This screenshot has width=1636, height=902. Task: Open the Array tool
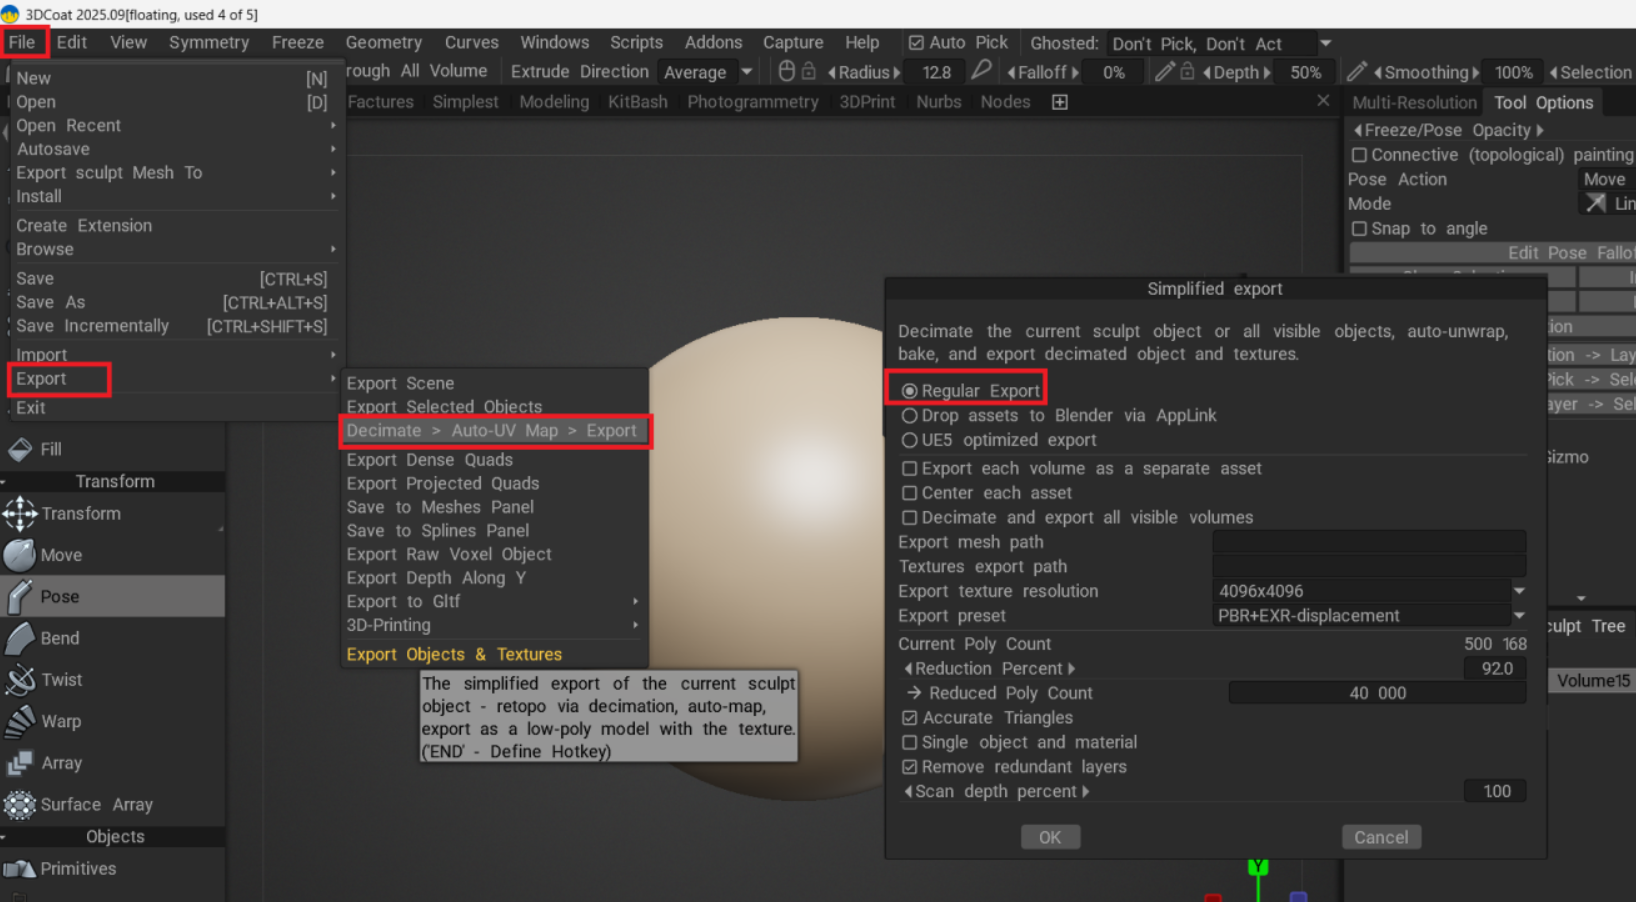click(112, 763)
